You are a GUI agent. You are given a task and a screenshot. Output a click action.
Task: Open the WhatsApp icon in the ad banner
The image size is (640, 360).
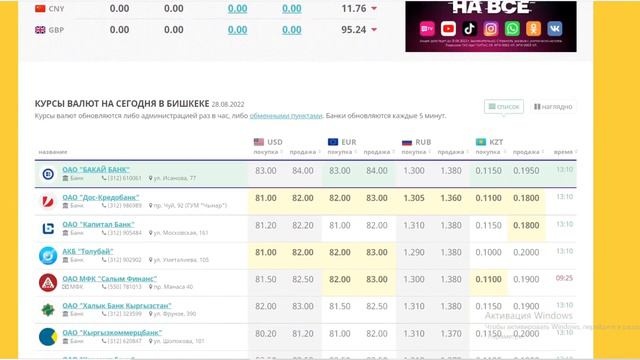[x=512, y=29]
